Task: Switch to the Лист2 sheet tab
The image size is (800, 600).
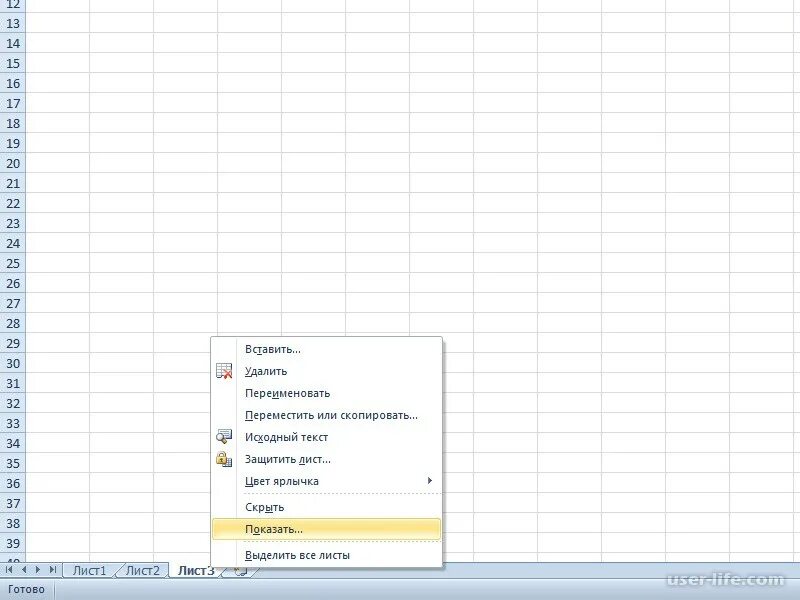Action: [142, 570]
